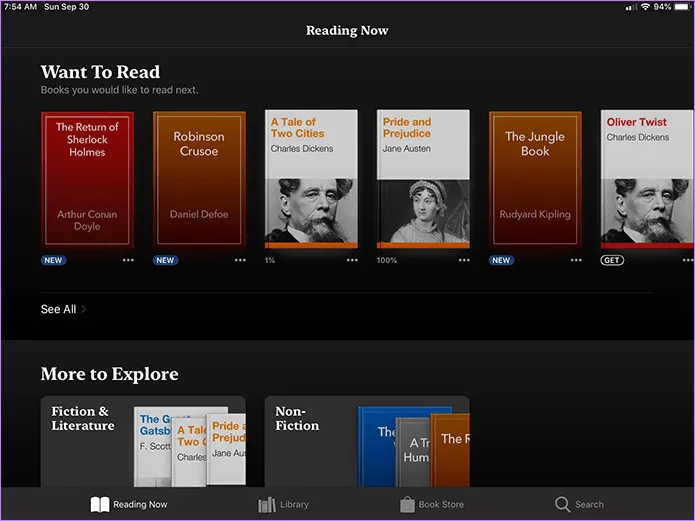The width and height of the screenshot is (695, 521).
Task: Tap the Book Store bag icon
Action: [x=407, y=505]
